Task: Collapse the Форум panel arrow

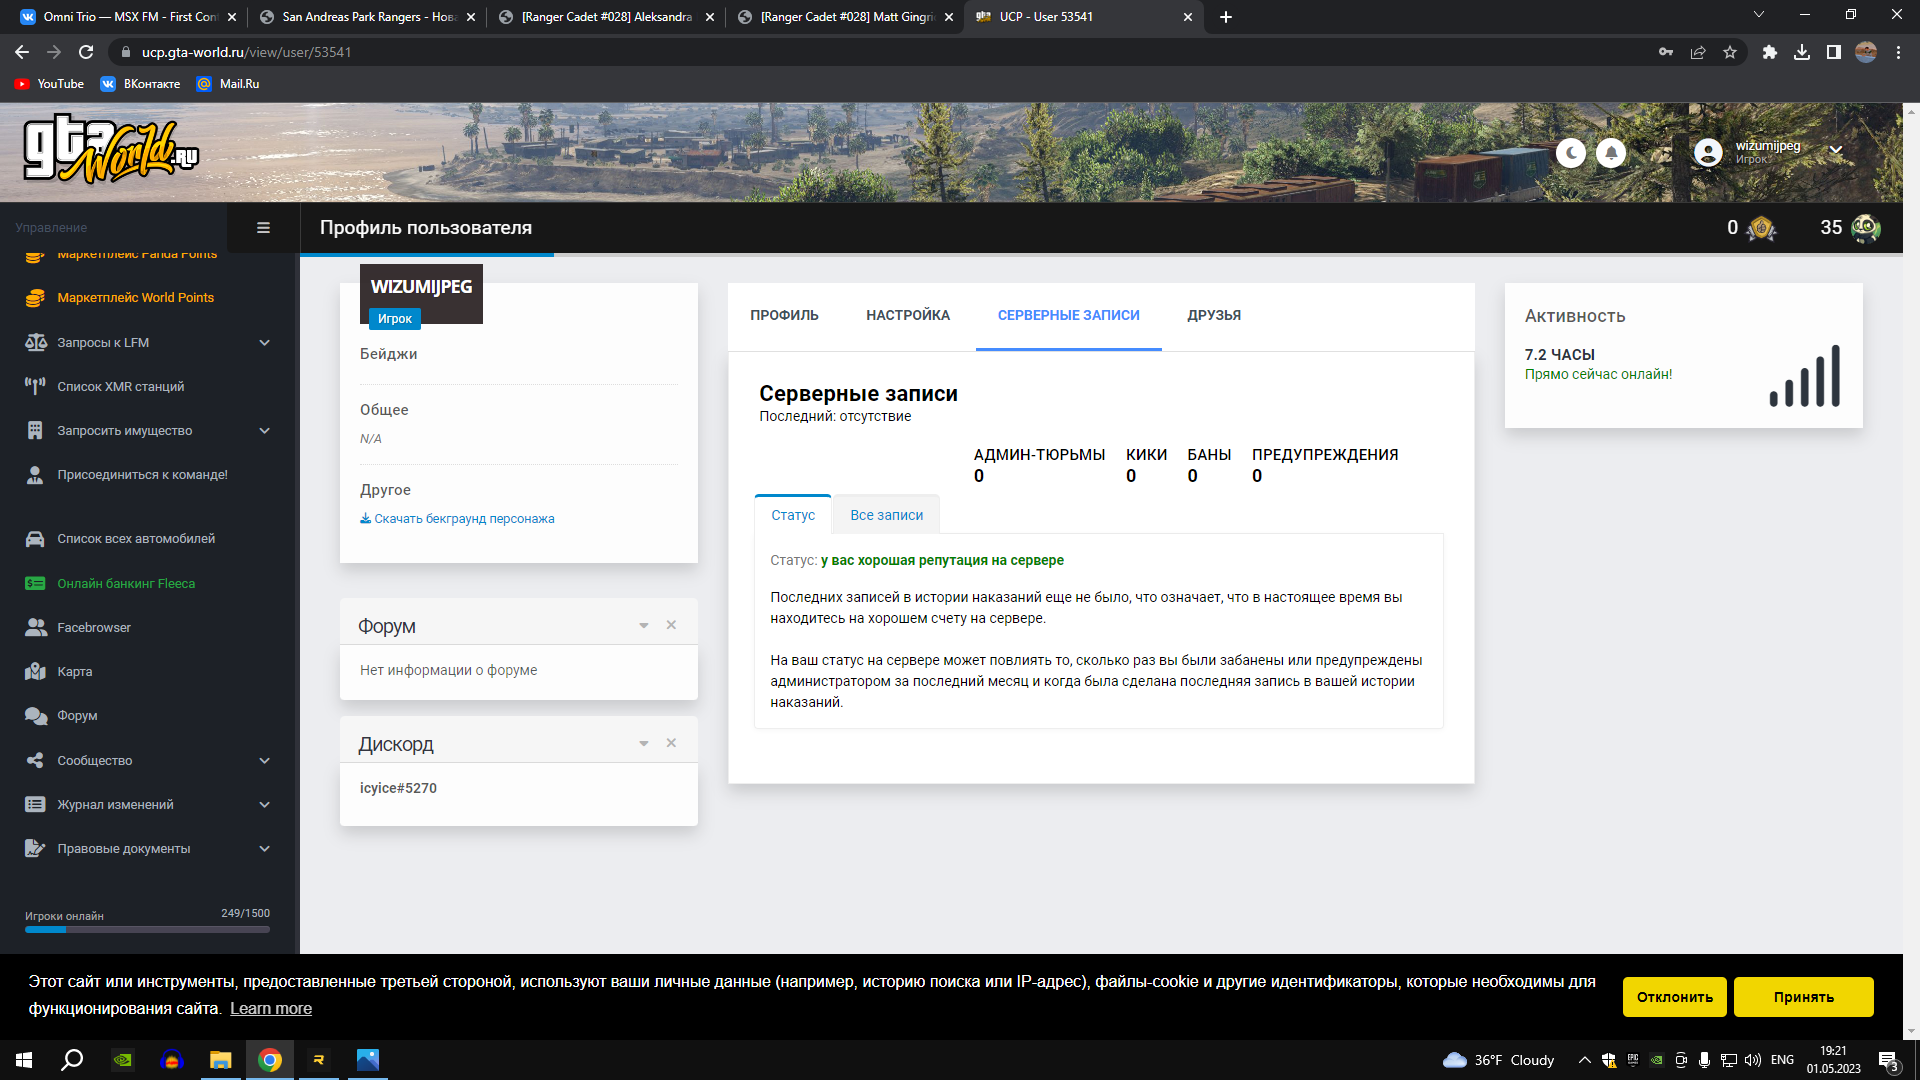Action: pyautogui.click(x=644, y=626)
